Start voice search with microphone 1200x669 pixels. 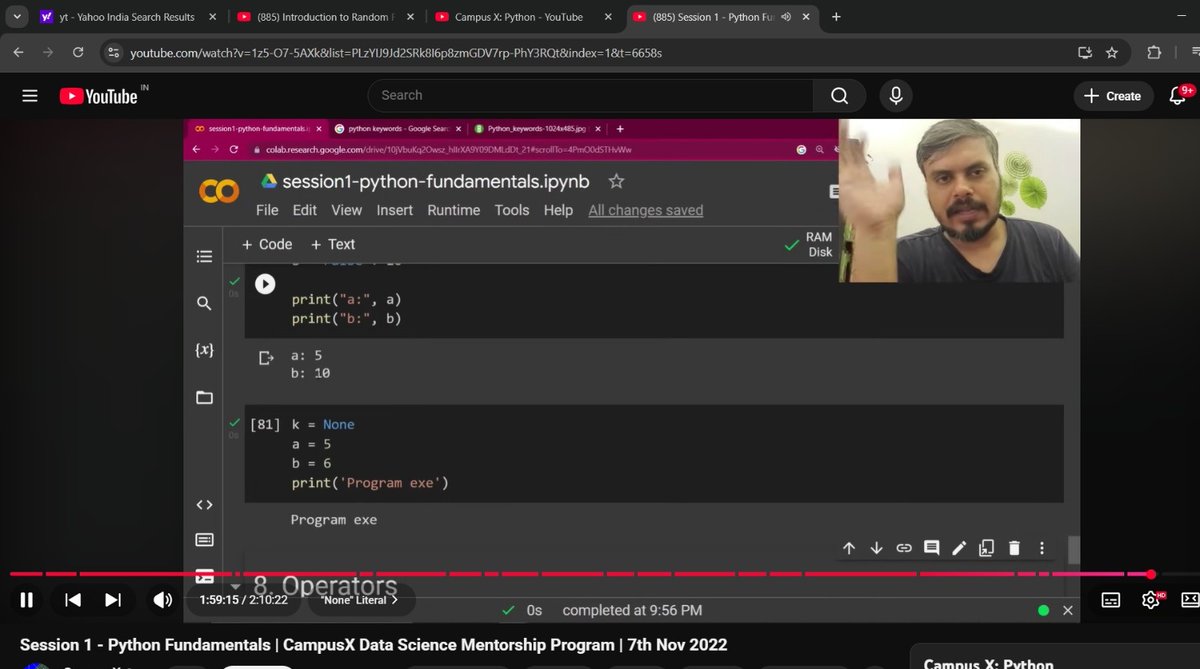click(x=896, y=95)
